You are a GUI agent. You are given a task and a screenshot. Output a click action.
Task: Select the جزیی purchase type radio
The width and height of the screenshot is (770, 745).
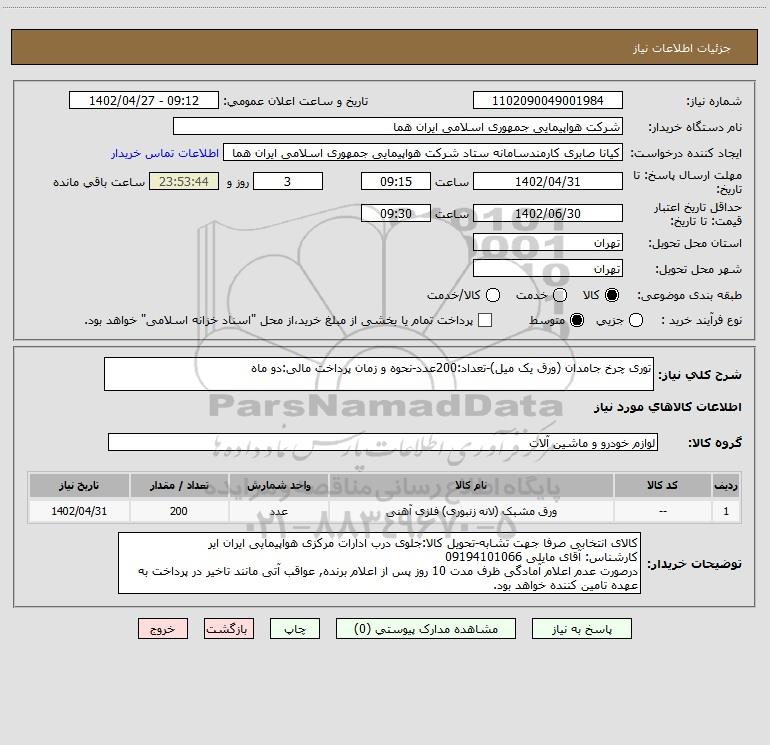point(636,320)
